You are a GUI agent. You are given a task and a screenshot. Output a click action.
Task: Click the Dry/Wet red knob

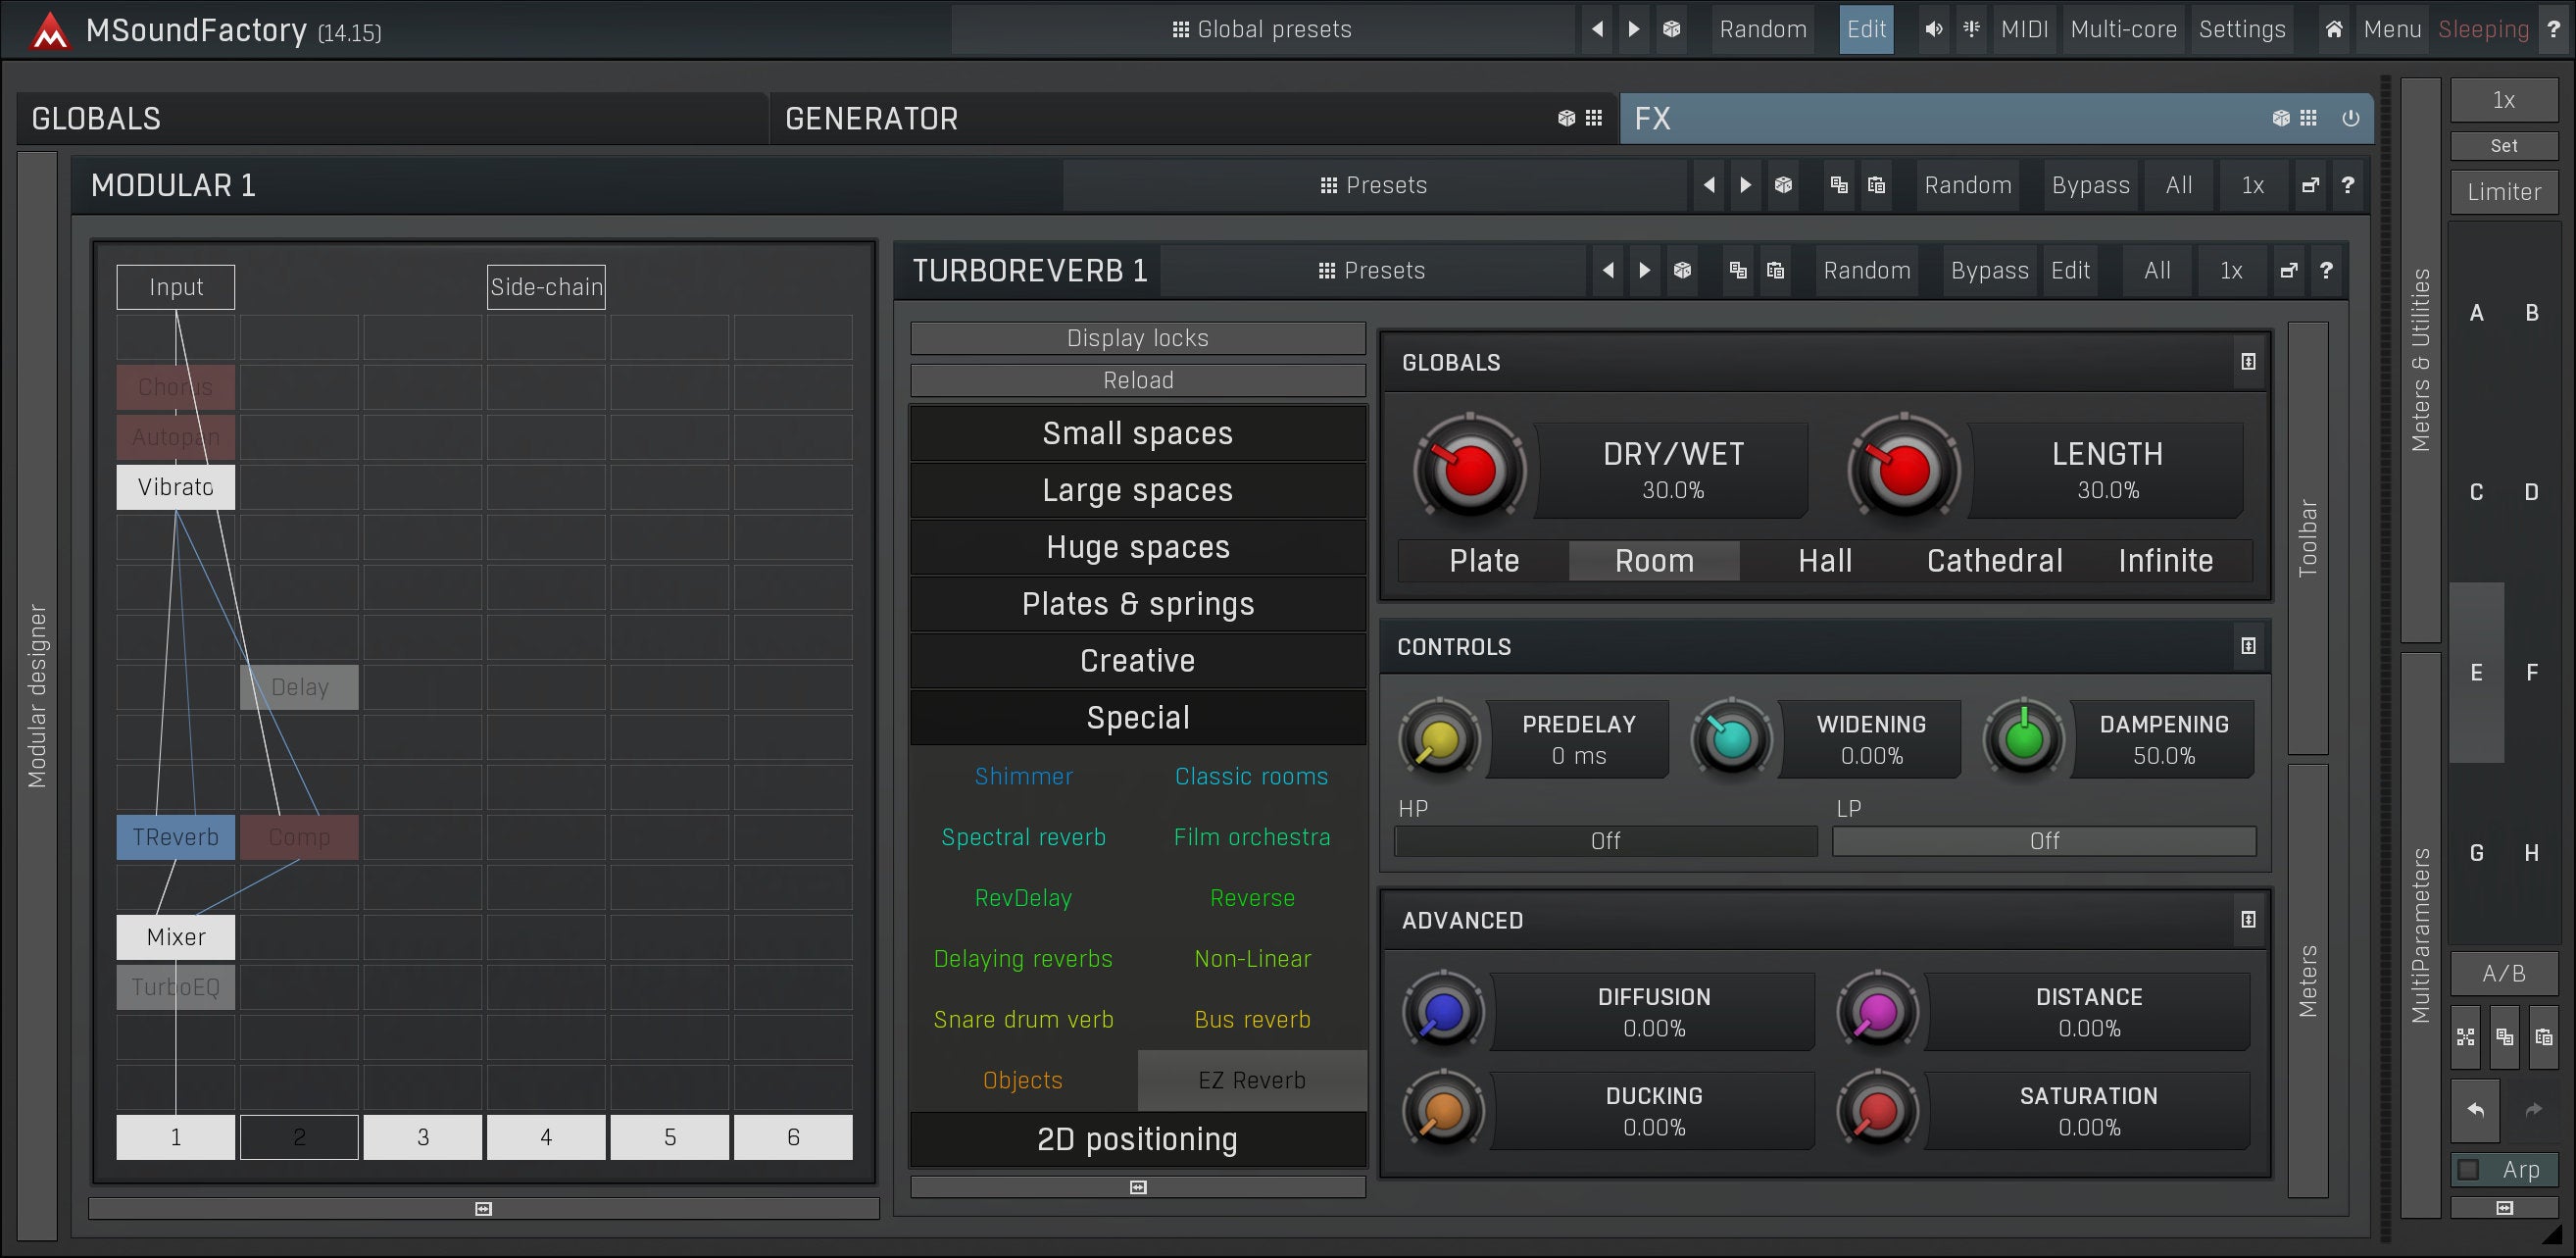[x=1468, y=469]
